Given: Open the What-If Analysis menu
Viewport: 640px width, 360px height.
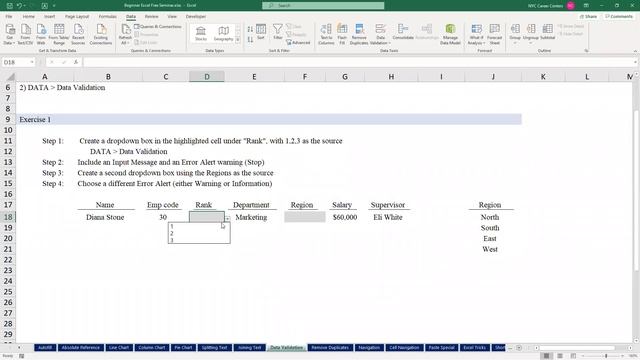Looking at the screenshot, I should point(476,34).
